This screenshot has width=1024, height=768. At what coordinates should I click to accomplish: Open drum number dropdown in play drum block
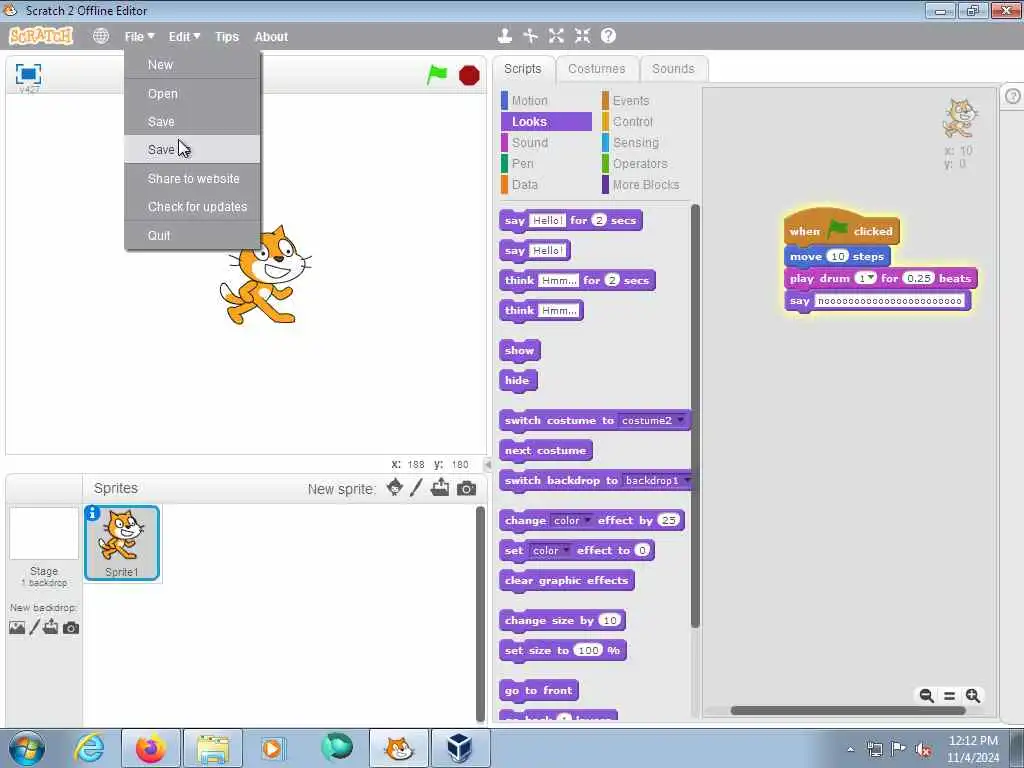coord(866,278)
